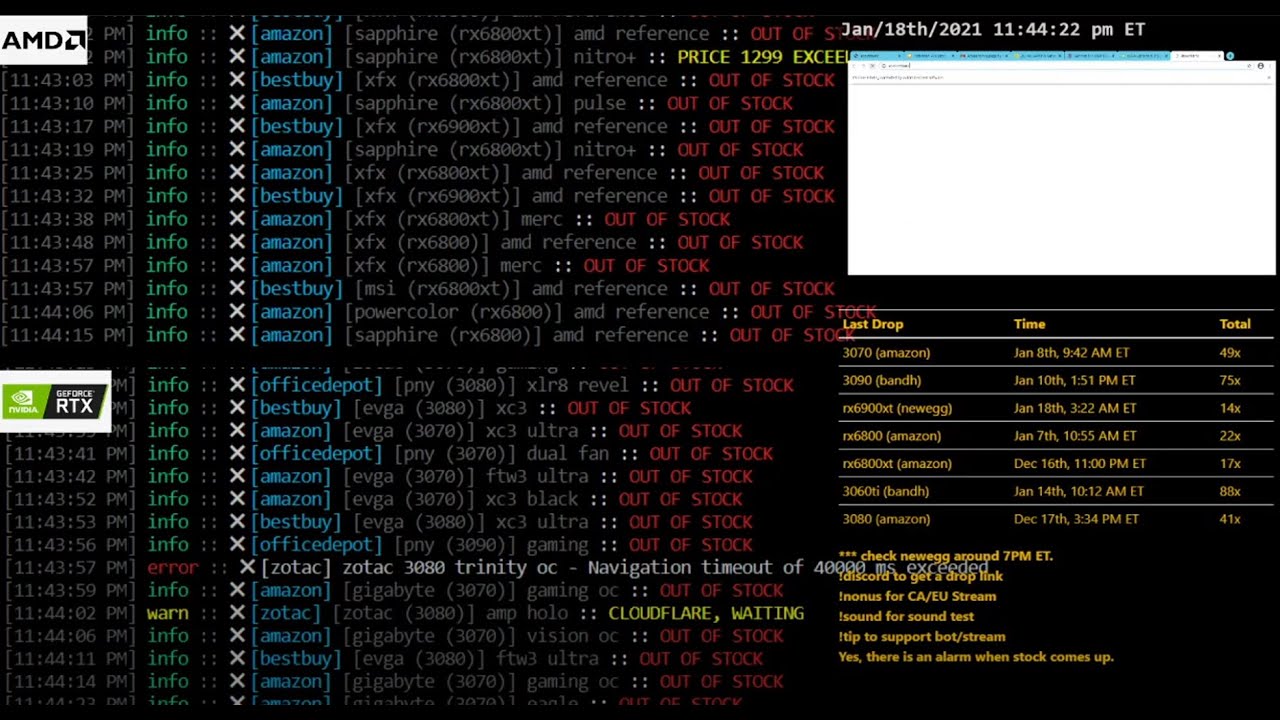The height and width of the screenshot is (720, 1280).
Task: Click the 'Time' column header
Action: click(1029, 324)
